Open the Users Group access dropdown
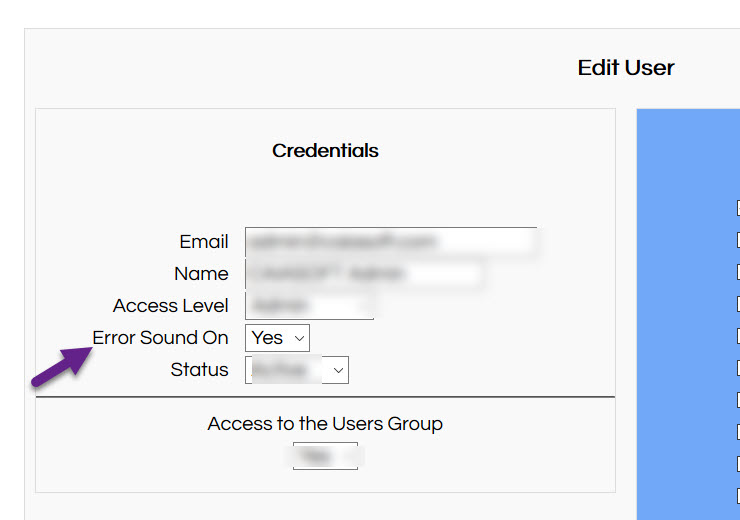Image resolution: width=740 pixels, height=520 pixels. coord(325,456)
